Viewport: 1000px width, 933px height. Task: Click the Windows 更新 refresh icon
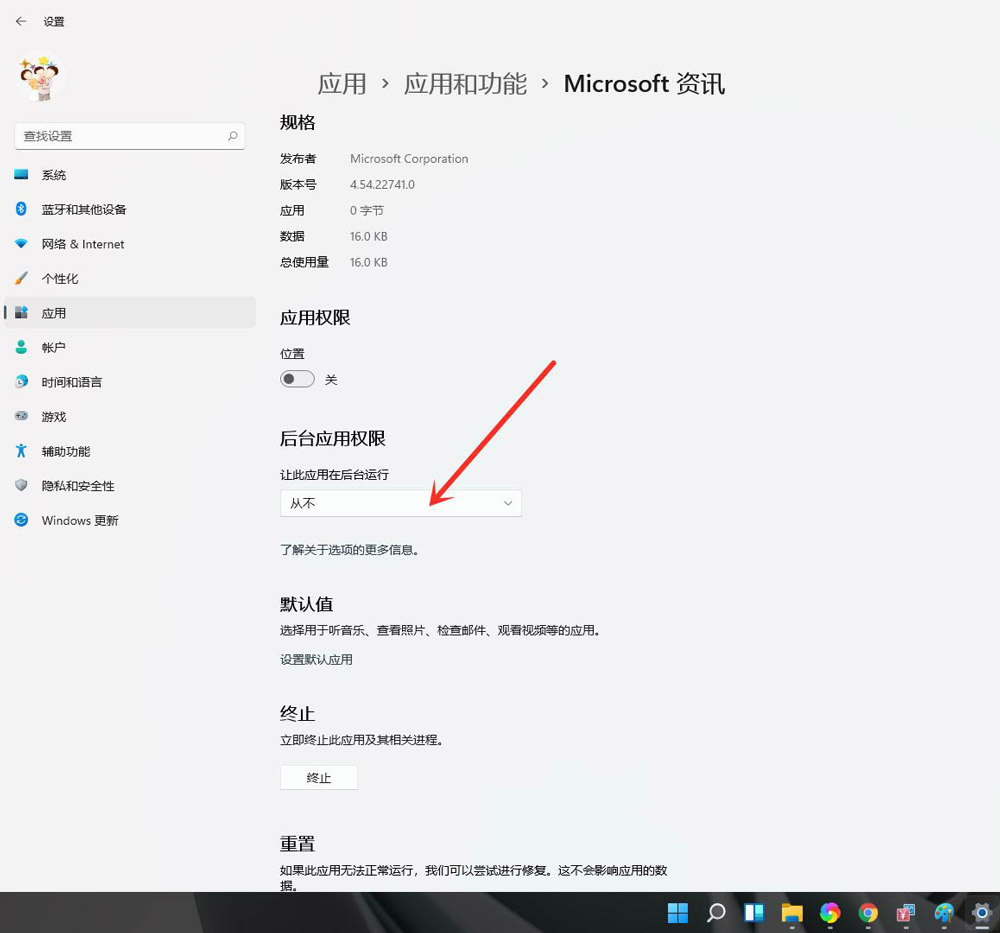click(x=21, y=520)
